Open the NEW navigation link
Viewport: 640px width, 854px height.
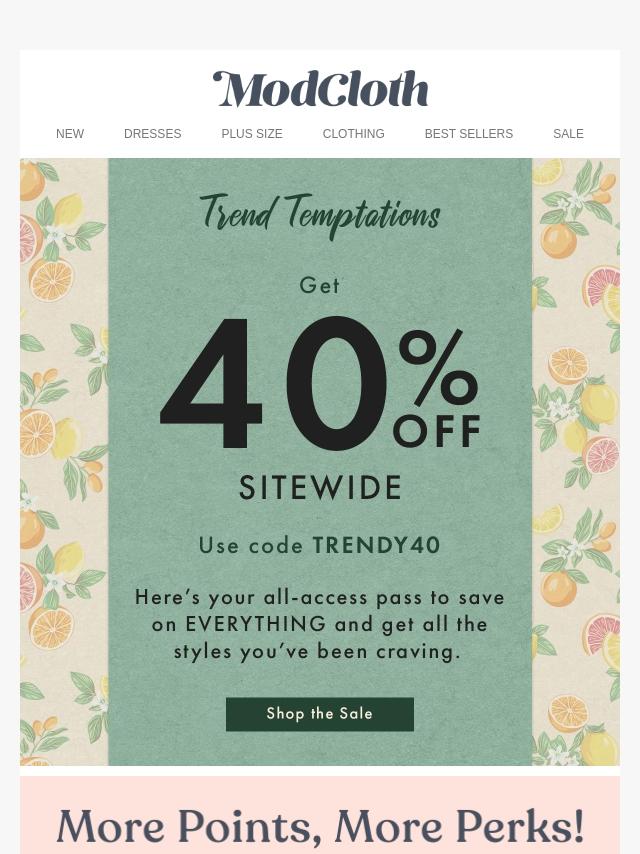(70, 133)
